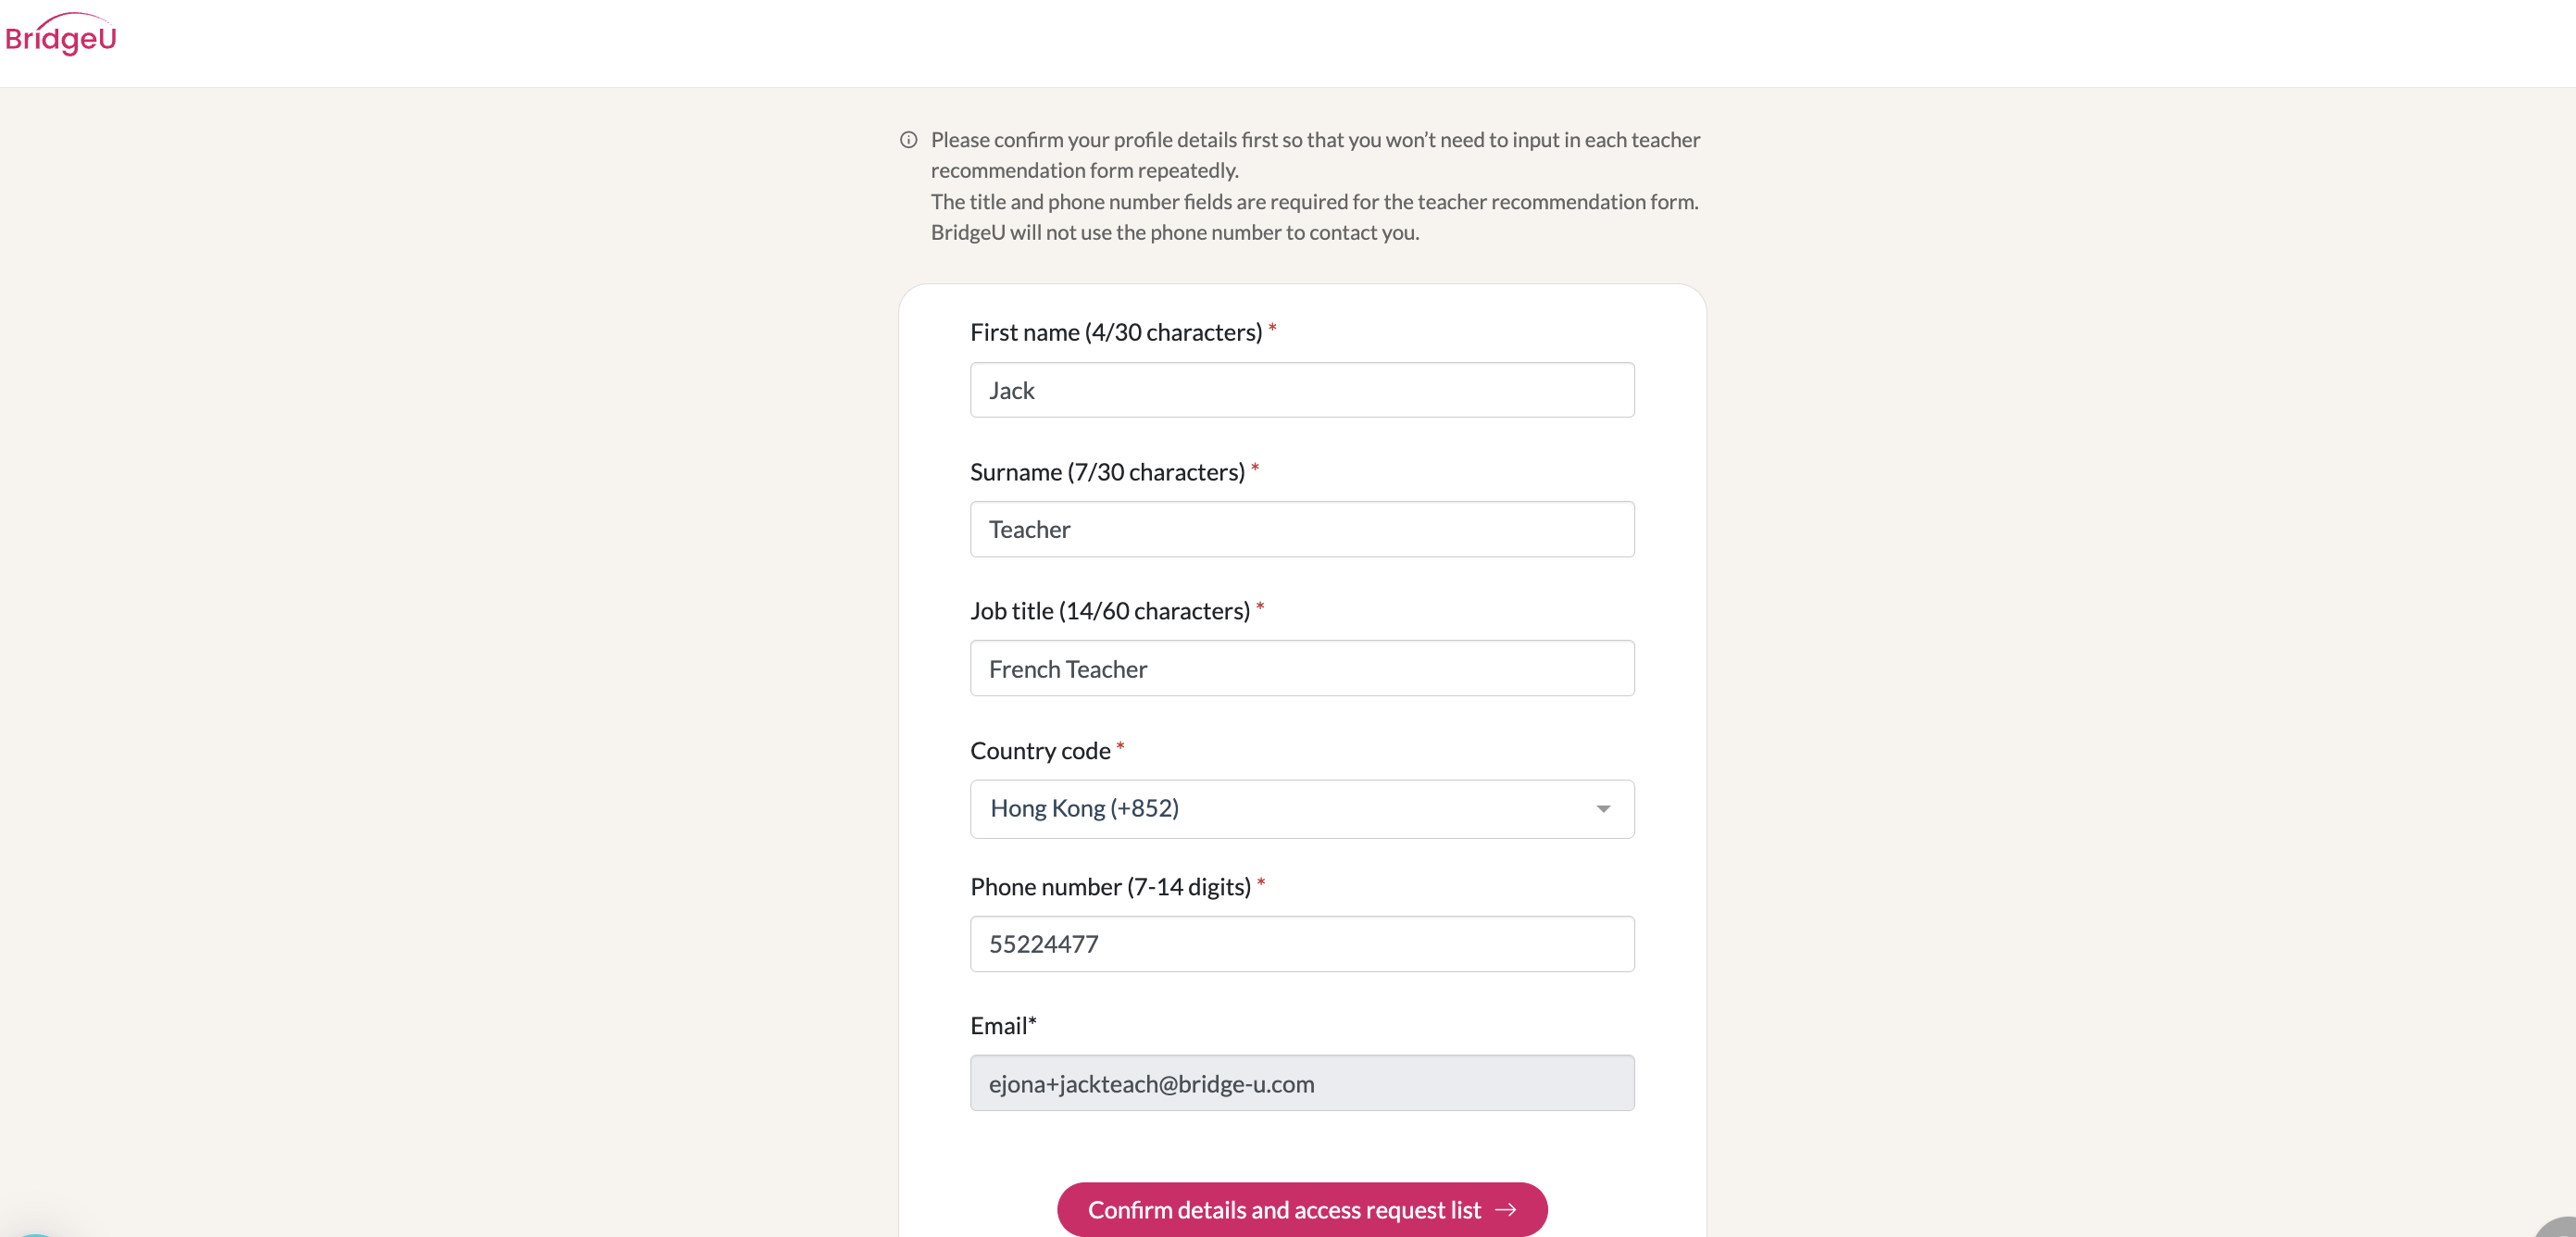This screenshot has width=2576, height=1237.
Task: Select the Surname input with Teacher
Action: [x=1302, y=529]
